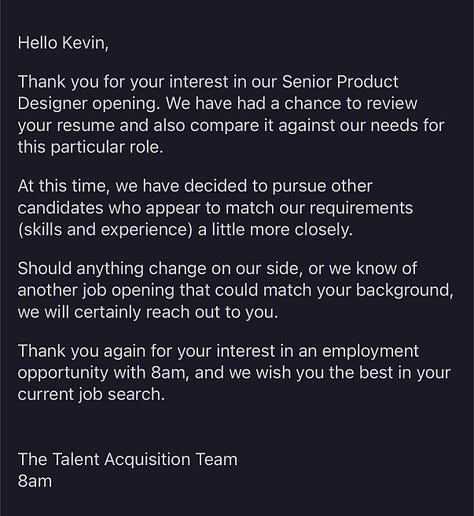
Task: Click the final '8am' signature line
Action: tap(35, 481)
